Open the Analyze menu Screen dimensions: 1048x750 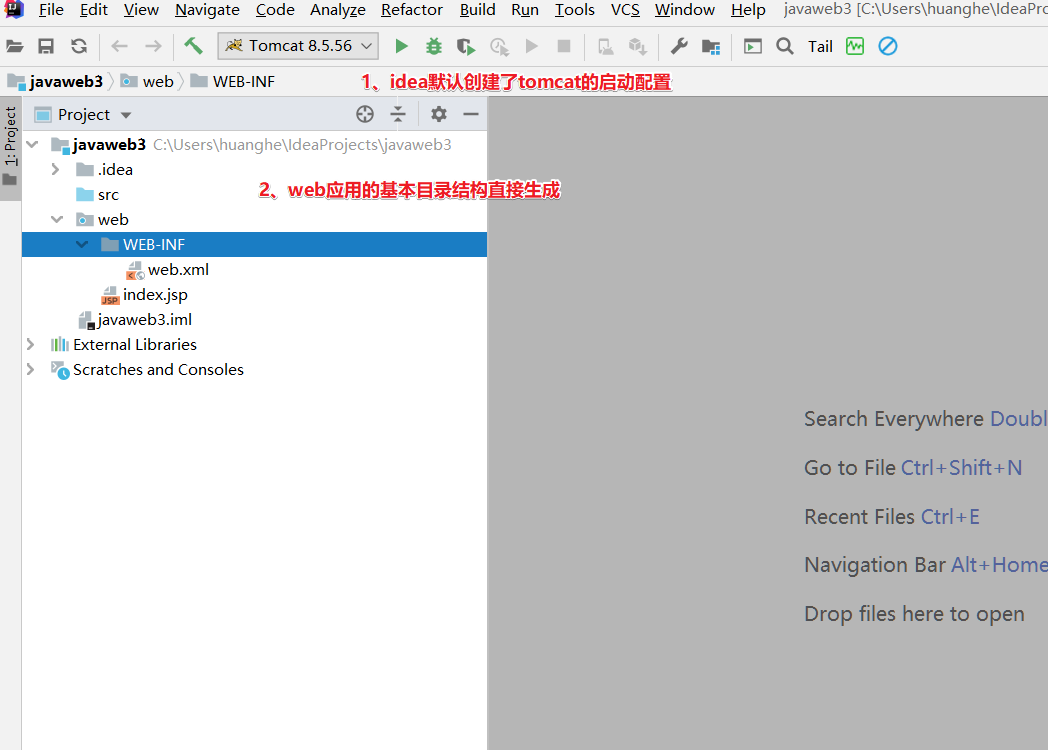tap(338, 9)
